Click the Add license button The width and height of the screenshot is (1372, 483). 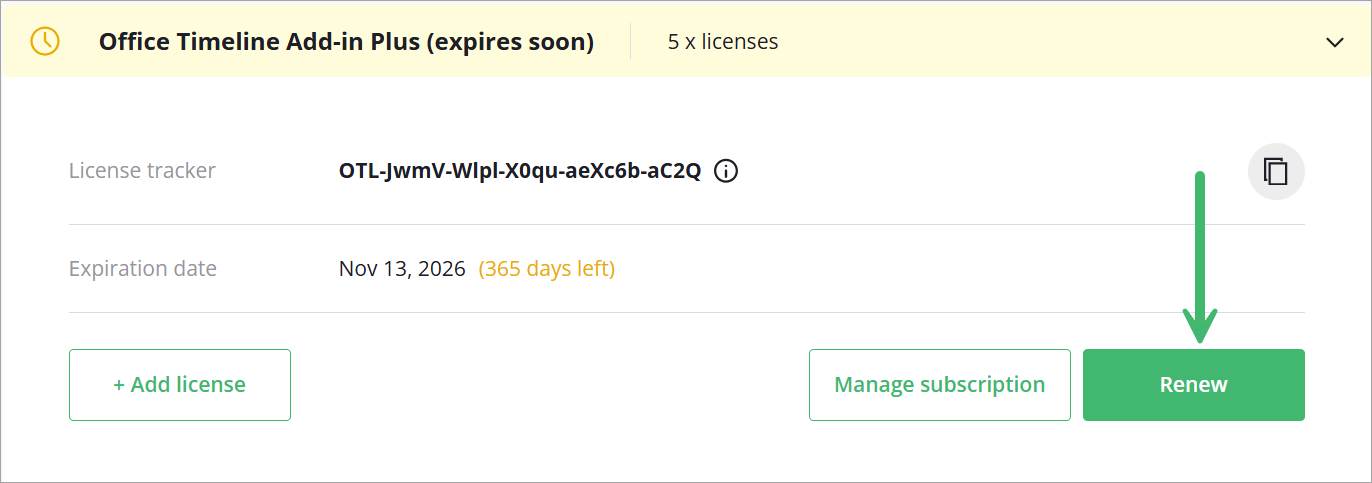[180, 385]
